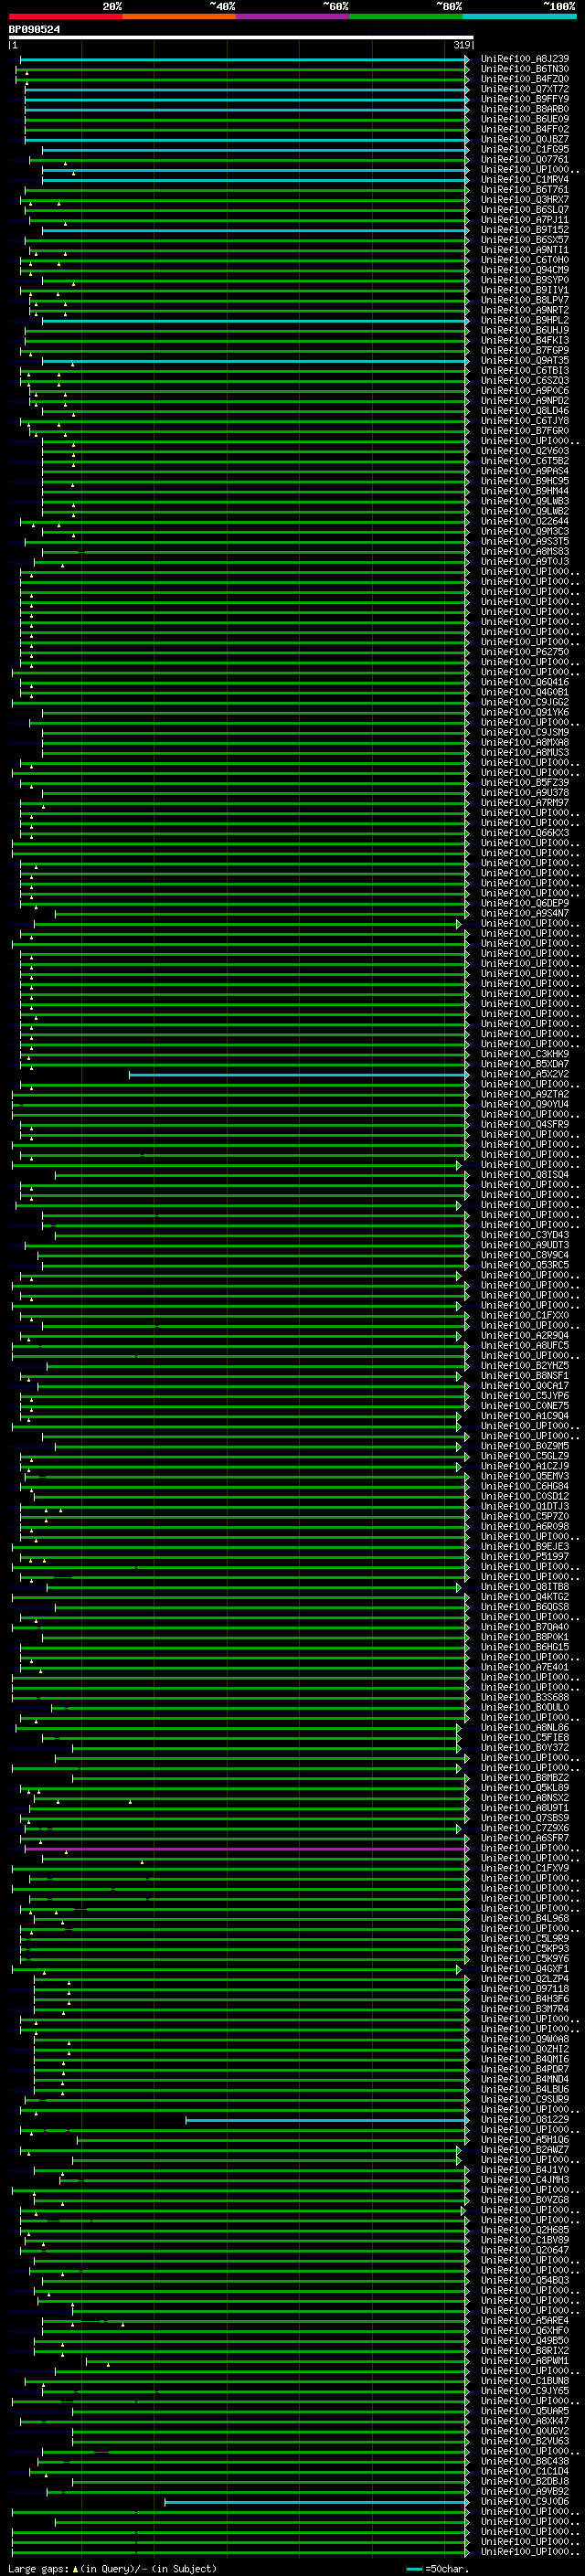Image resolution: width=585 pixels, height=2576 pixels.
Task: Open the UniRef100_B4FZQ0 hit
Action: coord(525,79)
